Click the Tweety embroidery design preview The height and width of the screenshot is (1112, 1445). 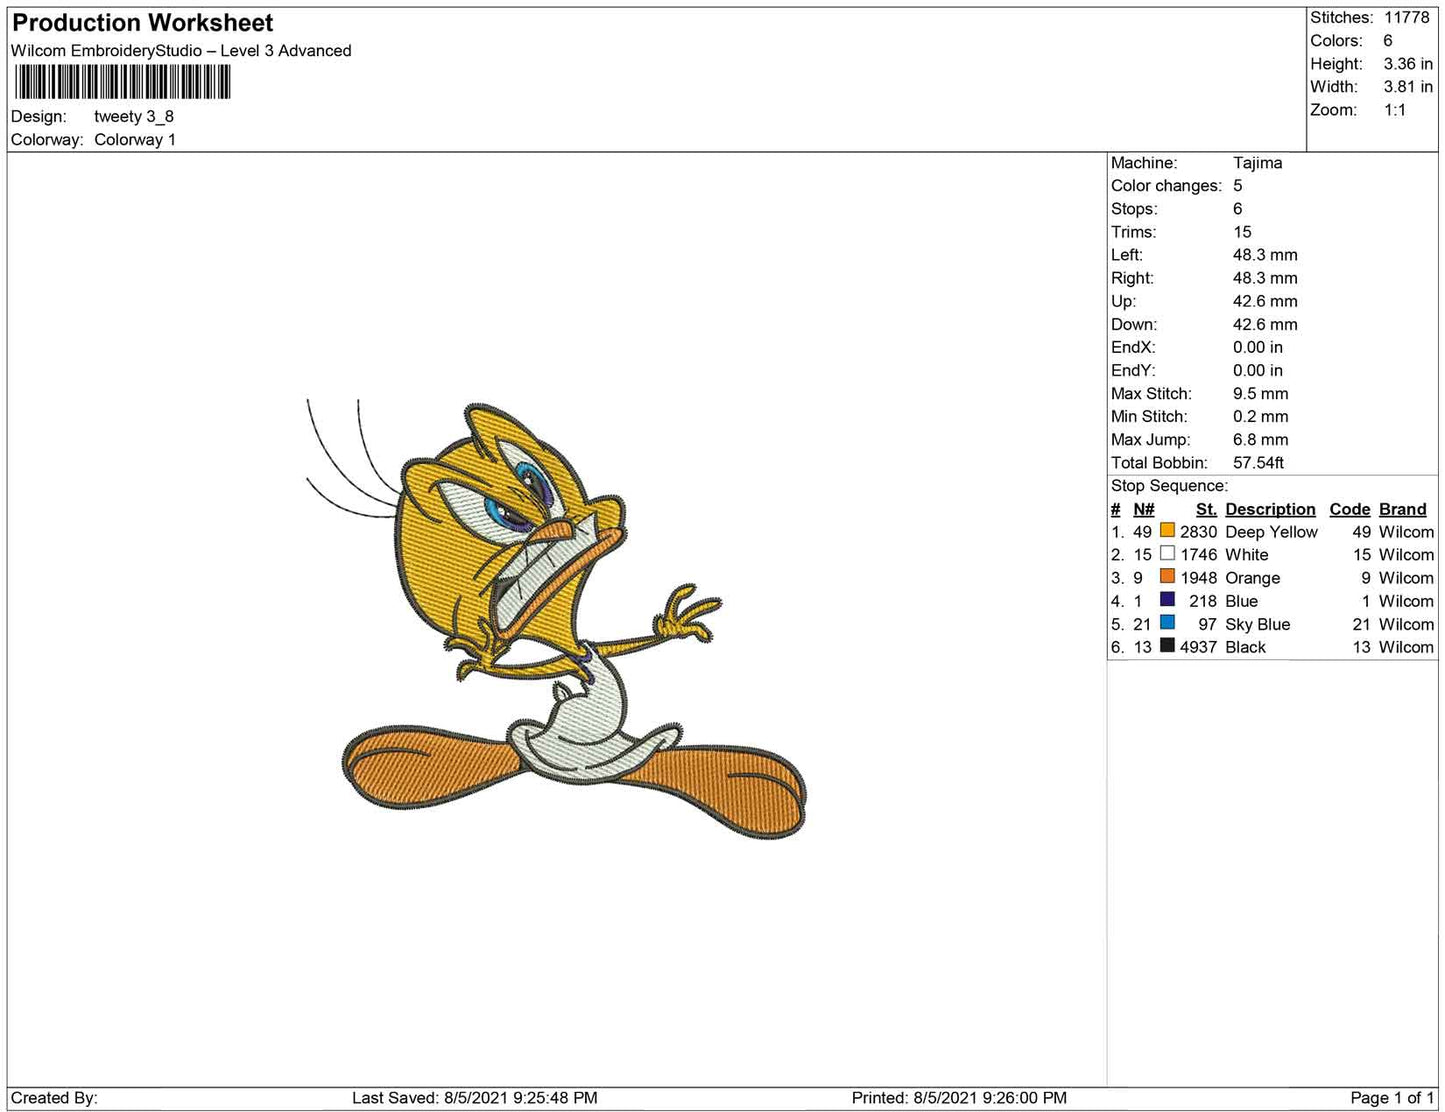560,620
